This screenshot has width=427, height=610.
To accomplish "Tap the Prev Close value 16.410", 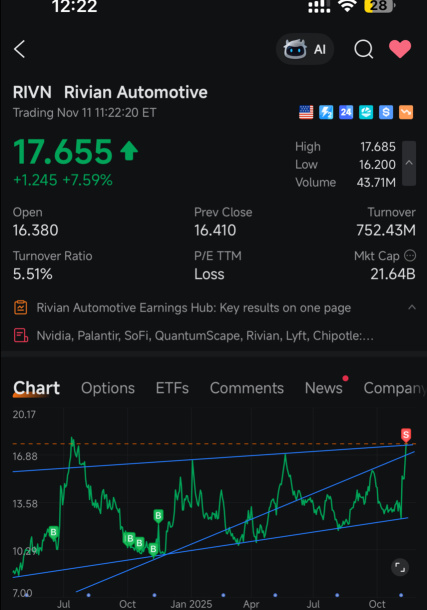I will (x=215, y=230).
